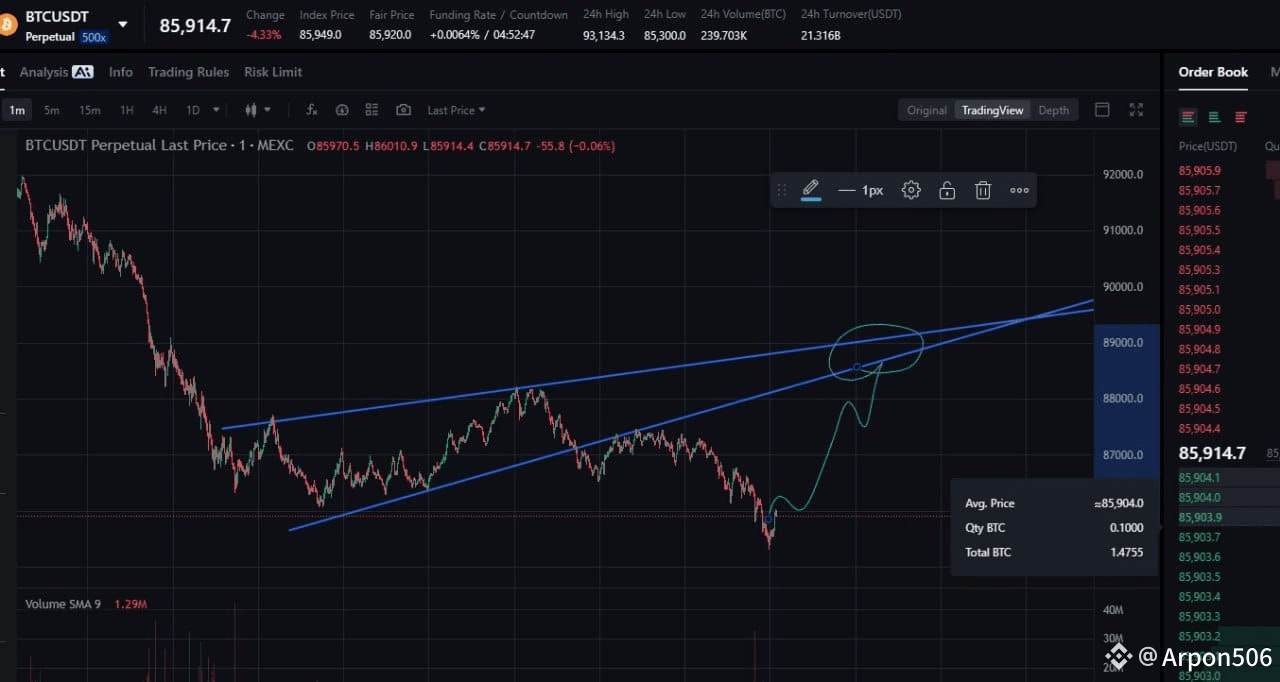Open the BTCUSDT trading pair selector arrow

pyautogui.click(x=123, y=24)
